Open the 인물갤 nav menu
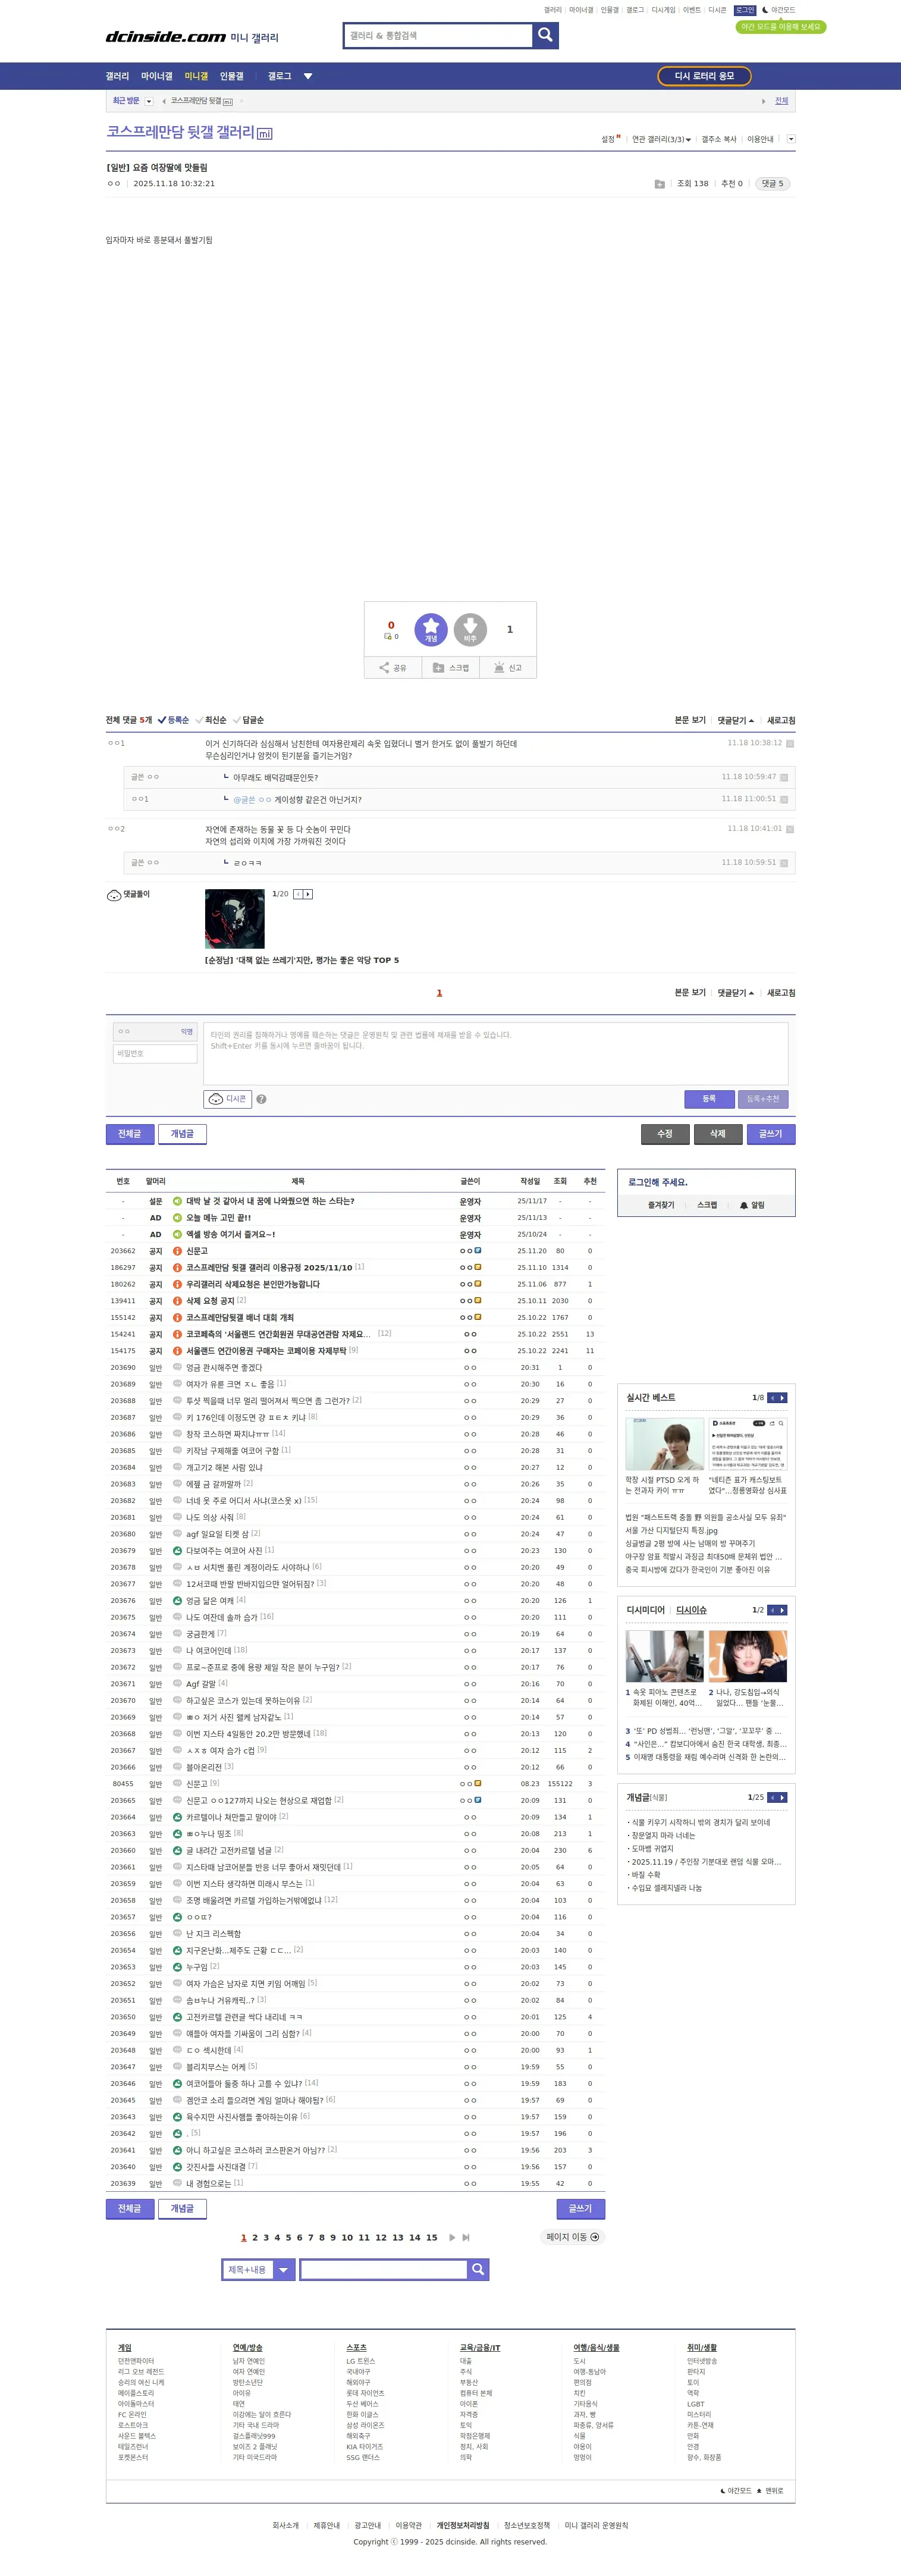This screenshot has width=901, height=2576. click(x=231, y=76)
